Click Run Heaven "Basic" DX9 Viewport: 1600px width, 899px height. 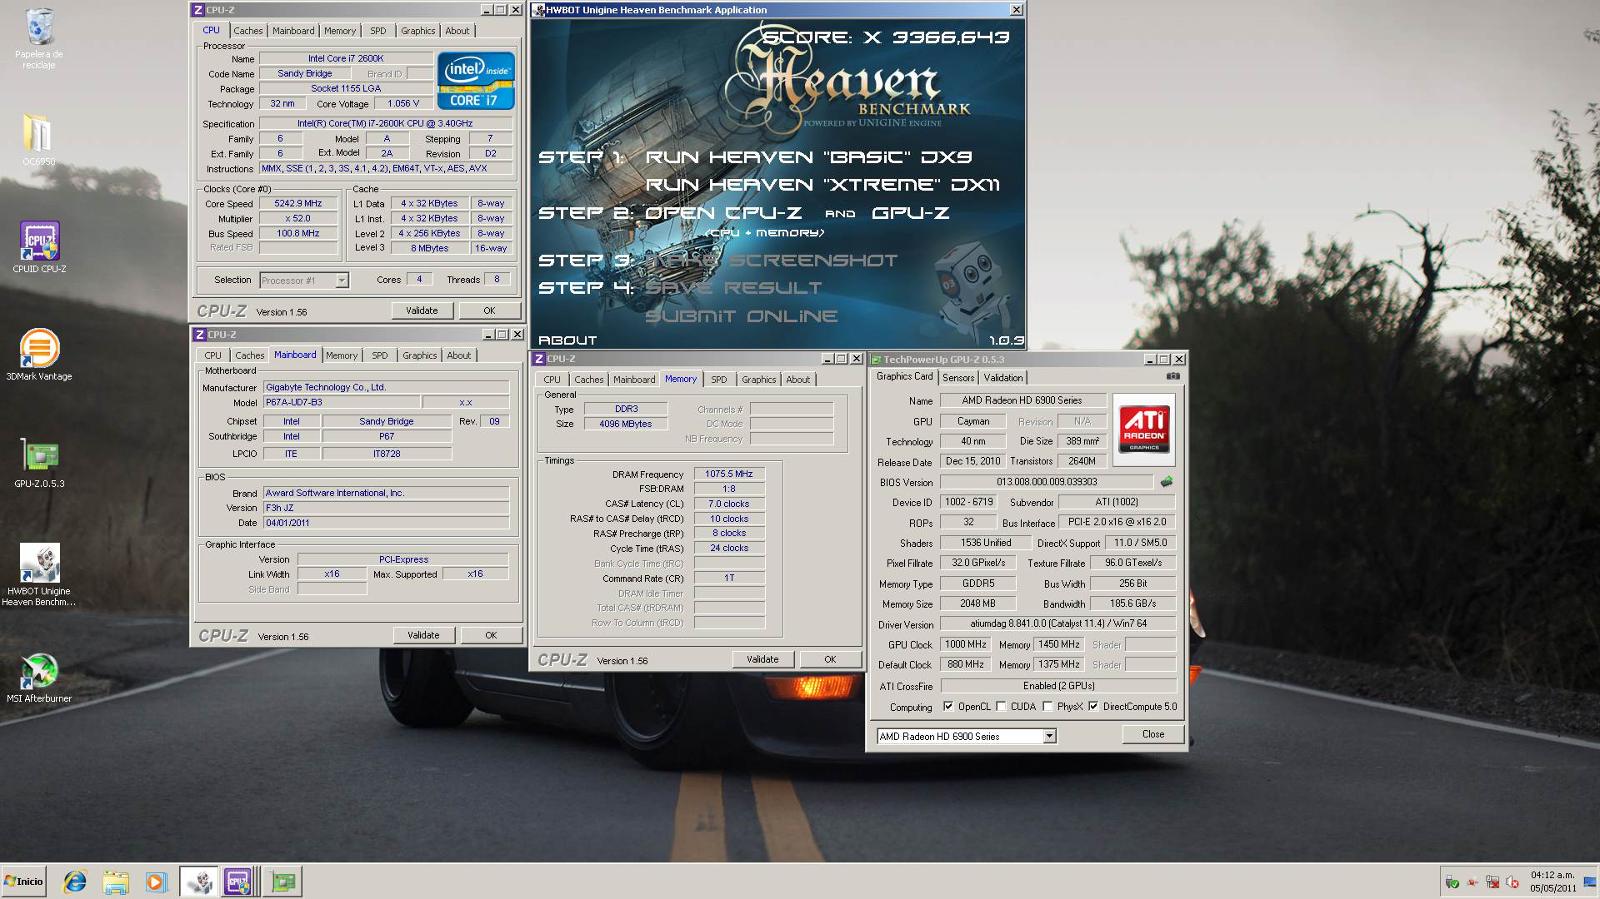809,157
